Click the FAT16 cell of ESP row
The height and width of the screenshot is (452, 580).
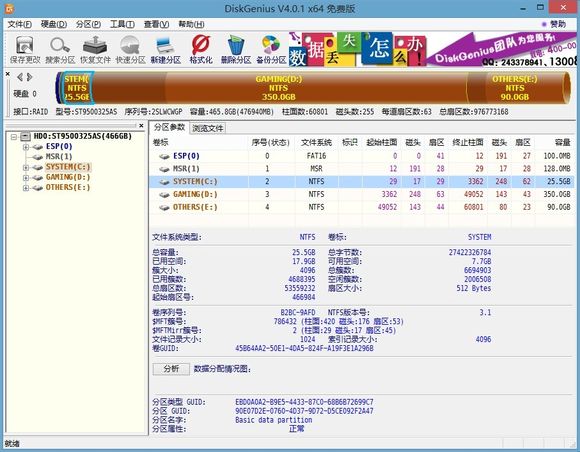point(316,156)
